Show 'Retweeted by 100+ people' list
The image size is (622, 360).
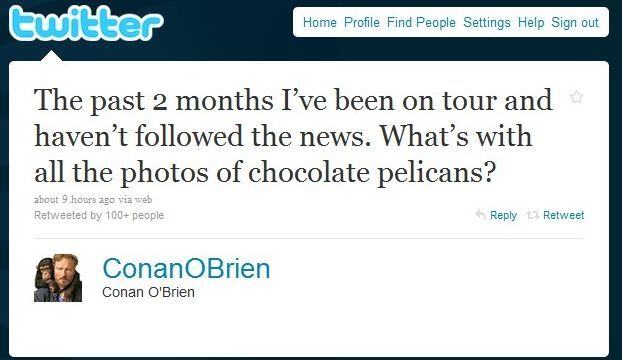[99, 215]
